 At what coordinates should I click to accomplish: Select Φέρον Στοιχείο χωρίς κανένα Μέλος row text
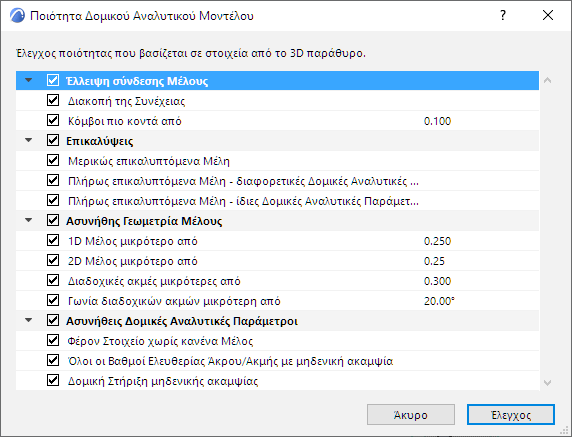[160, 341]
